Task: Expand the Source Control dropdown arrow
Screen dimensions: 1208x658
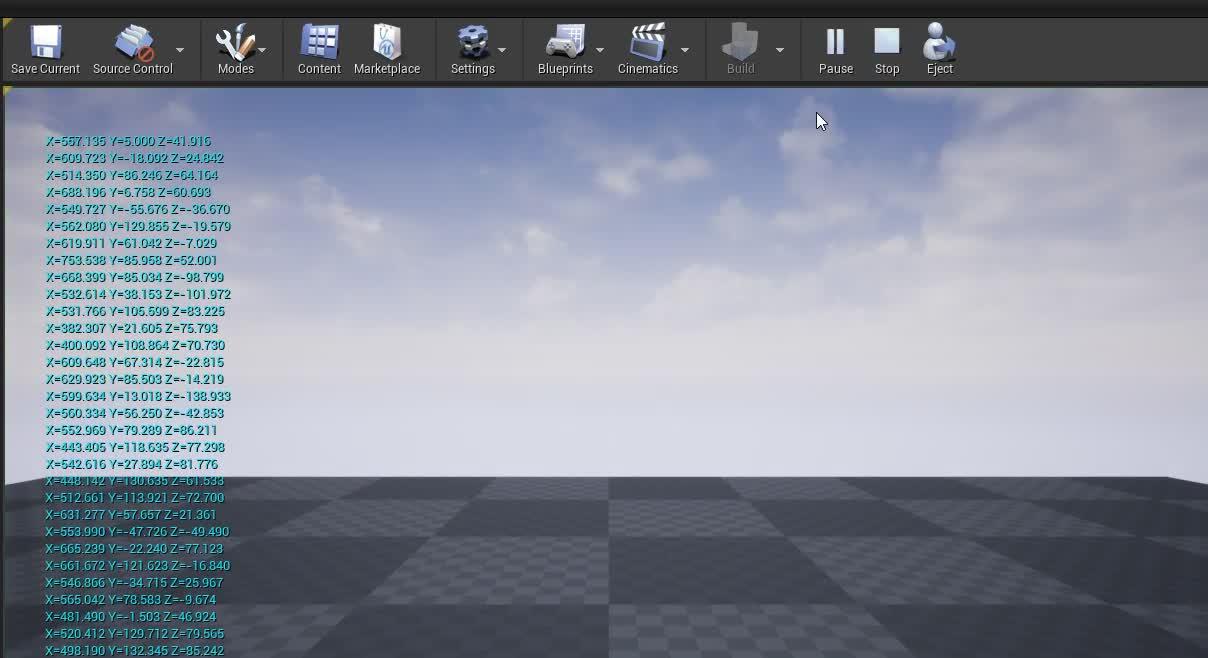Action: [179, 49]
